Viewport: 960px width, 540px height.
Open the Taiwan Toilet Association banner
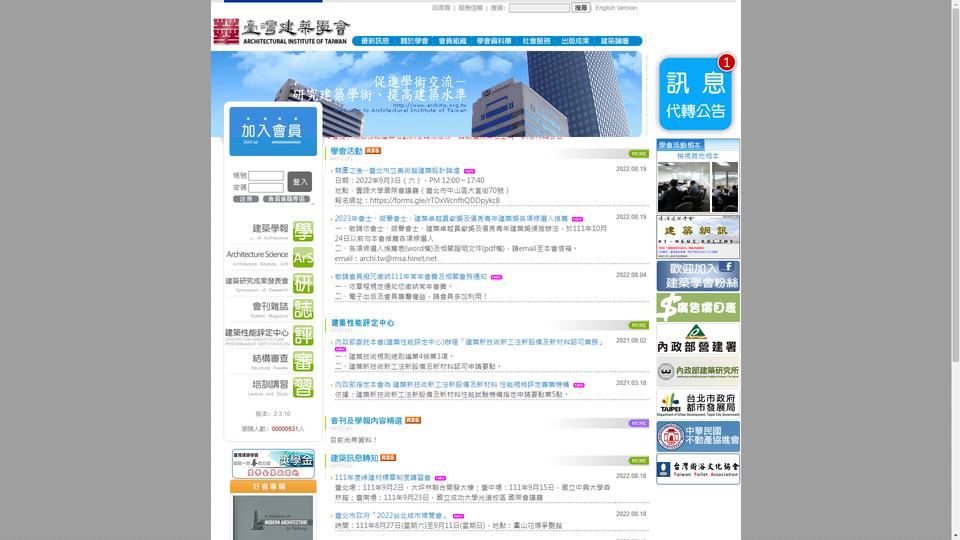(x=698, y=469)
